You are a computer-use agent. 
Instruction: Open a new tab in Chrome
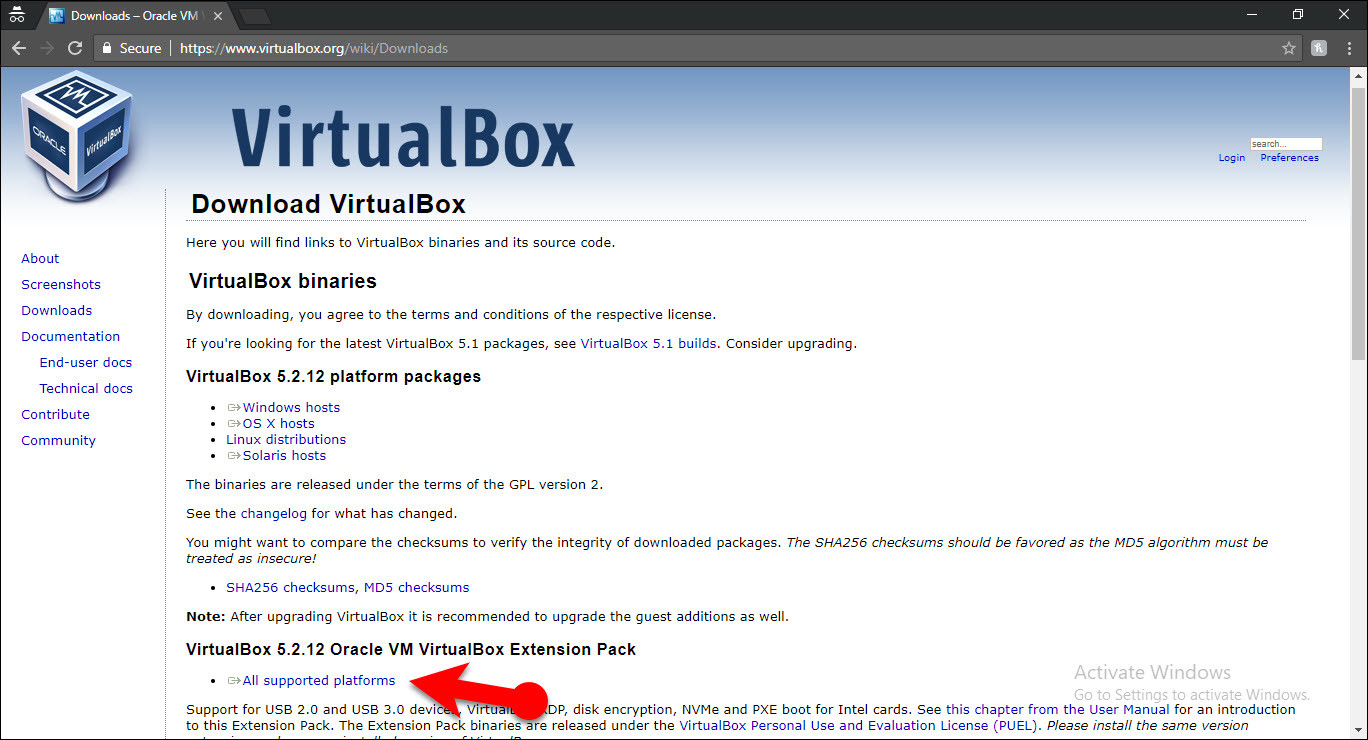tap(254, 16)
